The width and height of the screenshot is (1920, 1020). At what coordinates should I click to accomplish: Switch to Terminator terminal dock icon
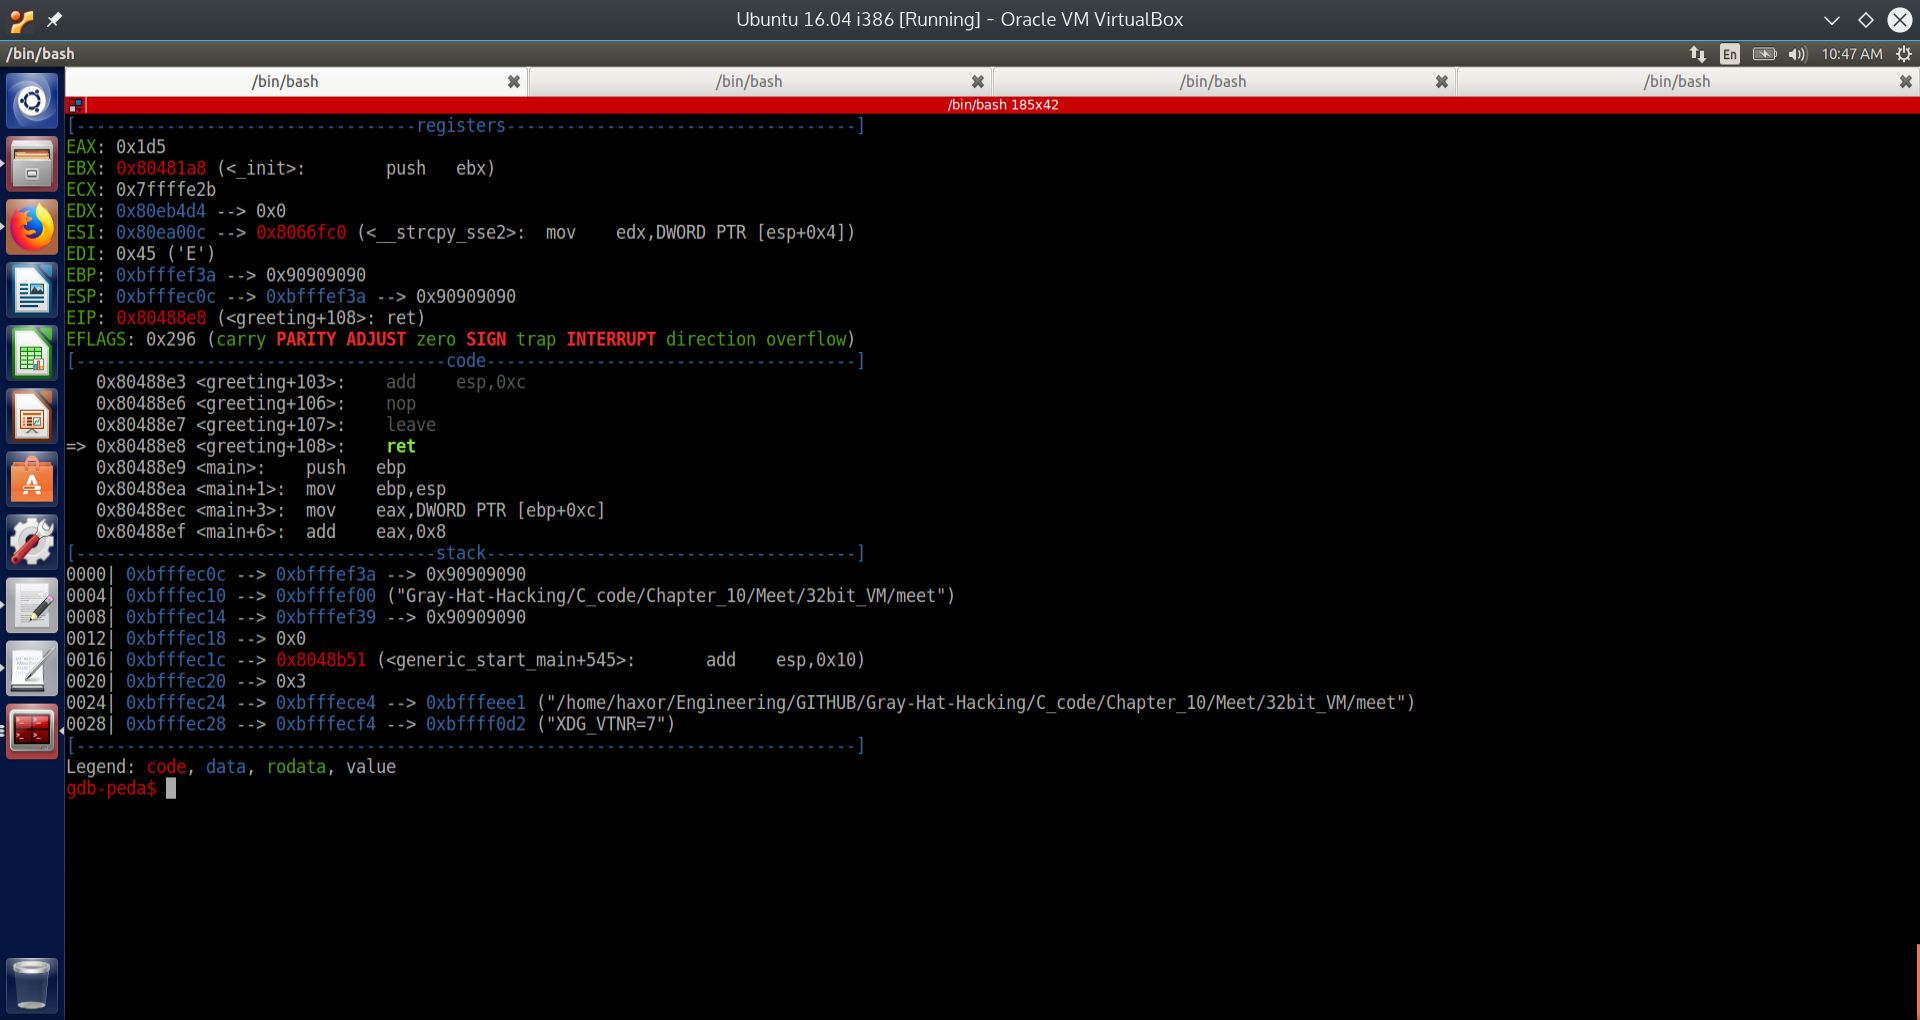(32, 731)
